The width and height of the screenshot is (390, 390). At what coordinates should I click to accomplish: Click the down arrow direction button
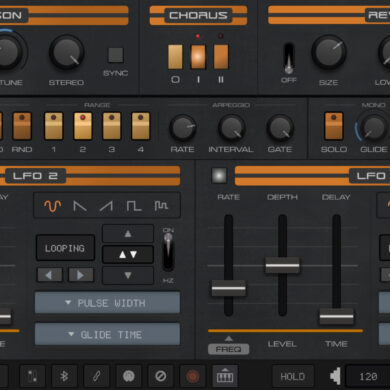click(x=128, y=275)
